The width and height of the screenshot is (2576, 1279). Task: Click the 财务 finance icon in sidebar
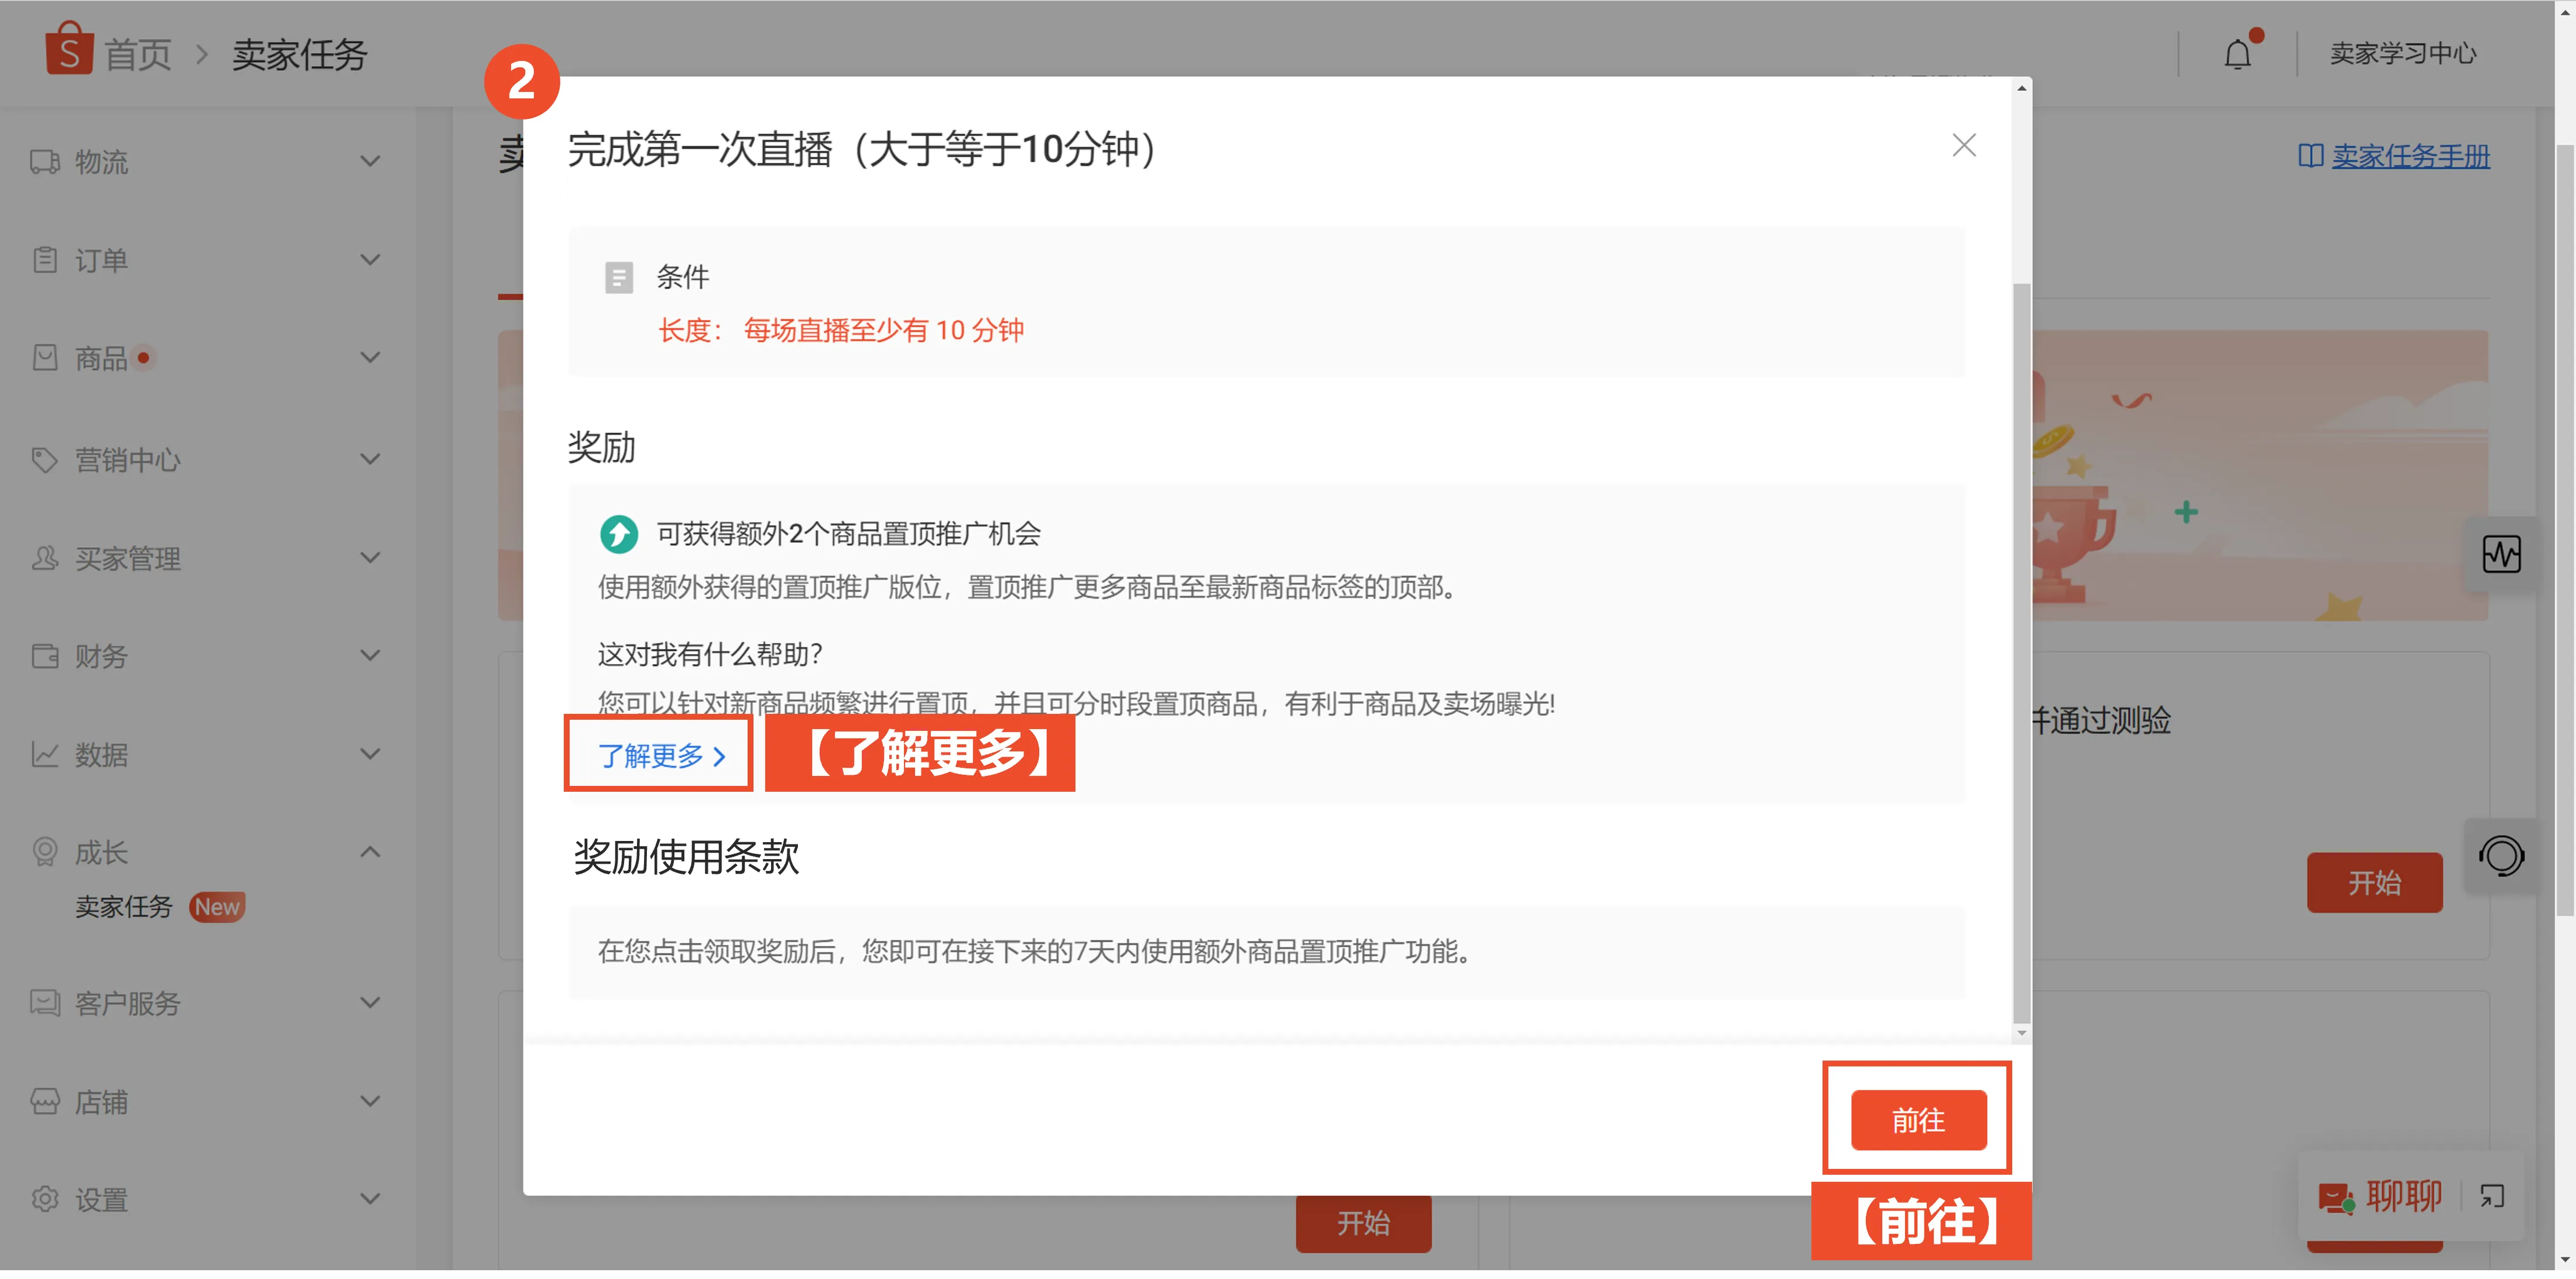(44, 656)
